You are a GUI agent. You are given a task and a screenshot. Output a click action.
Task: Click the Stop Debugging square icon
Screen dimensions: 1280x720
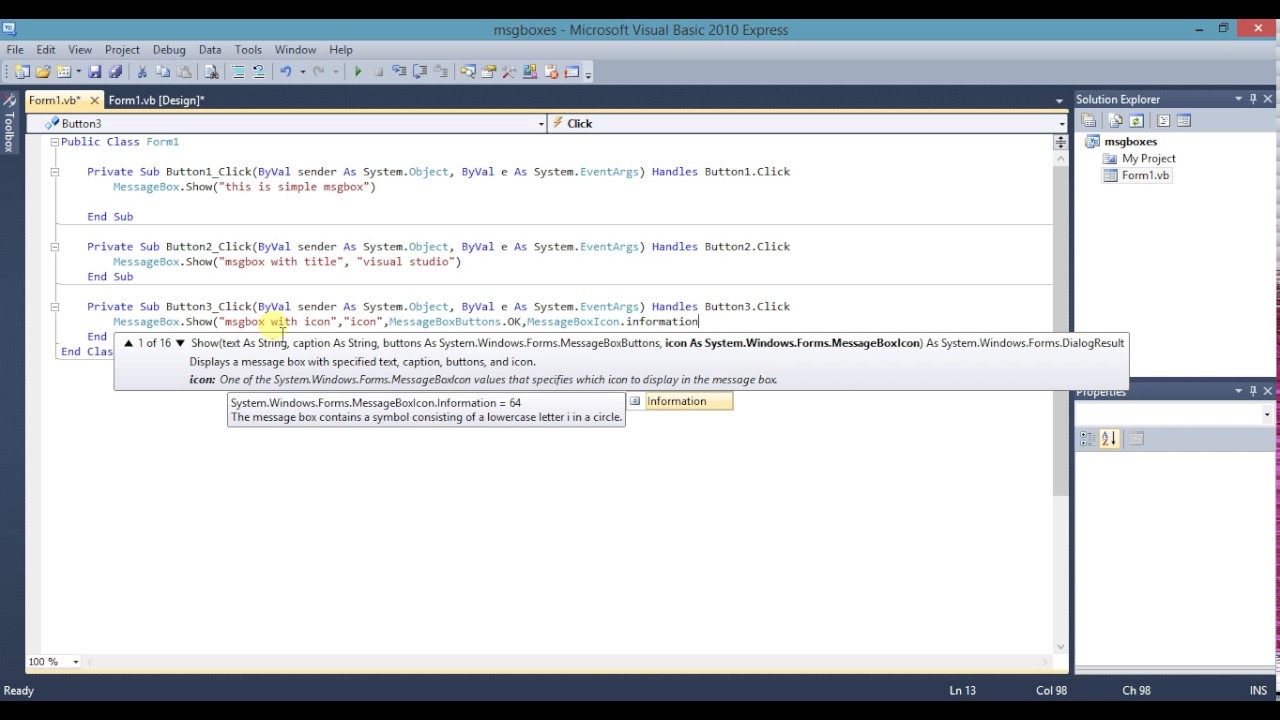pyautogui.click(x=378, y=72)
